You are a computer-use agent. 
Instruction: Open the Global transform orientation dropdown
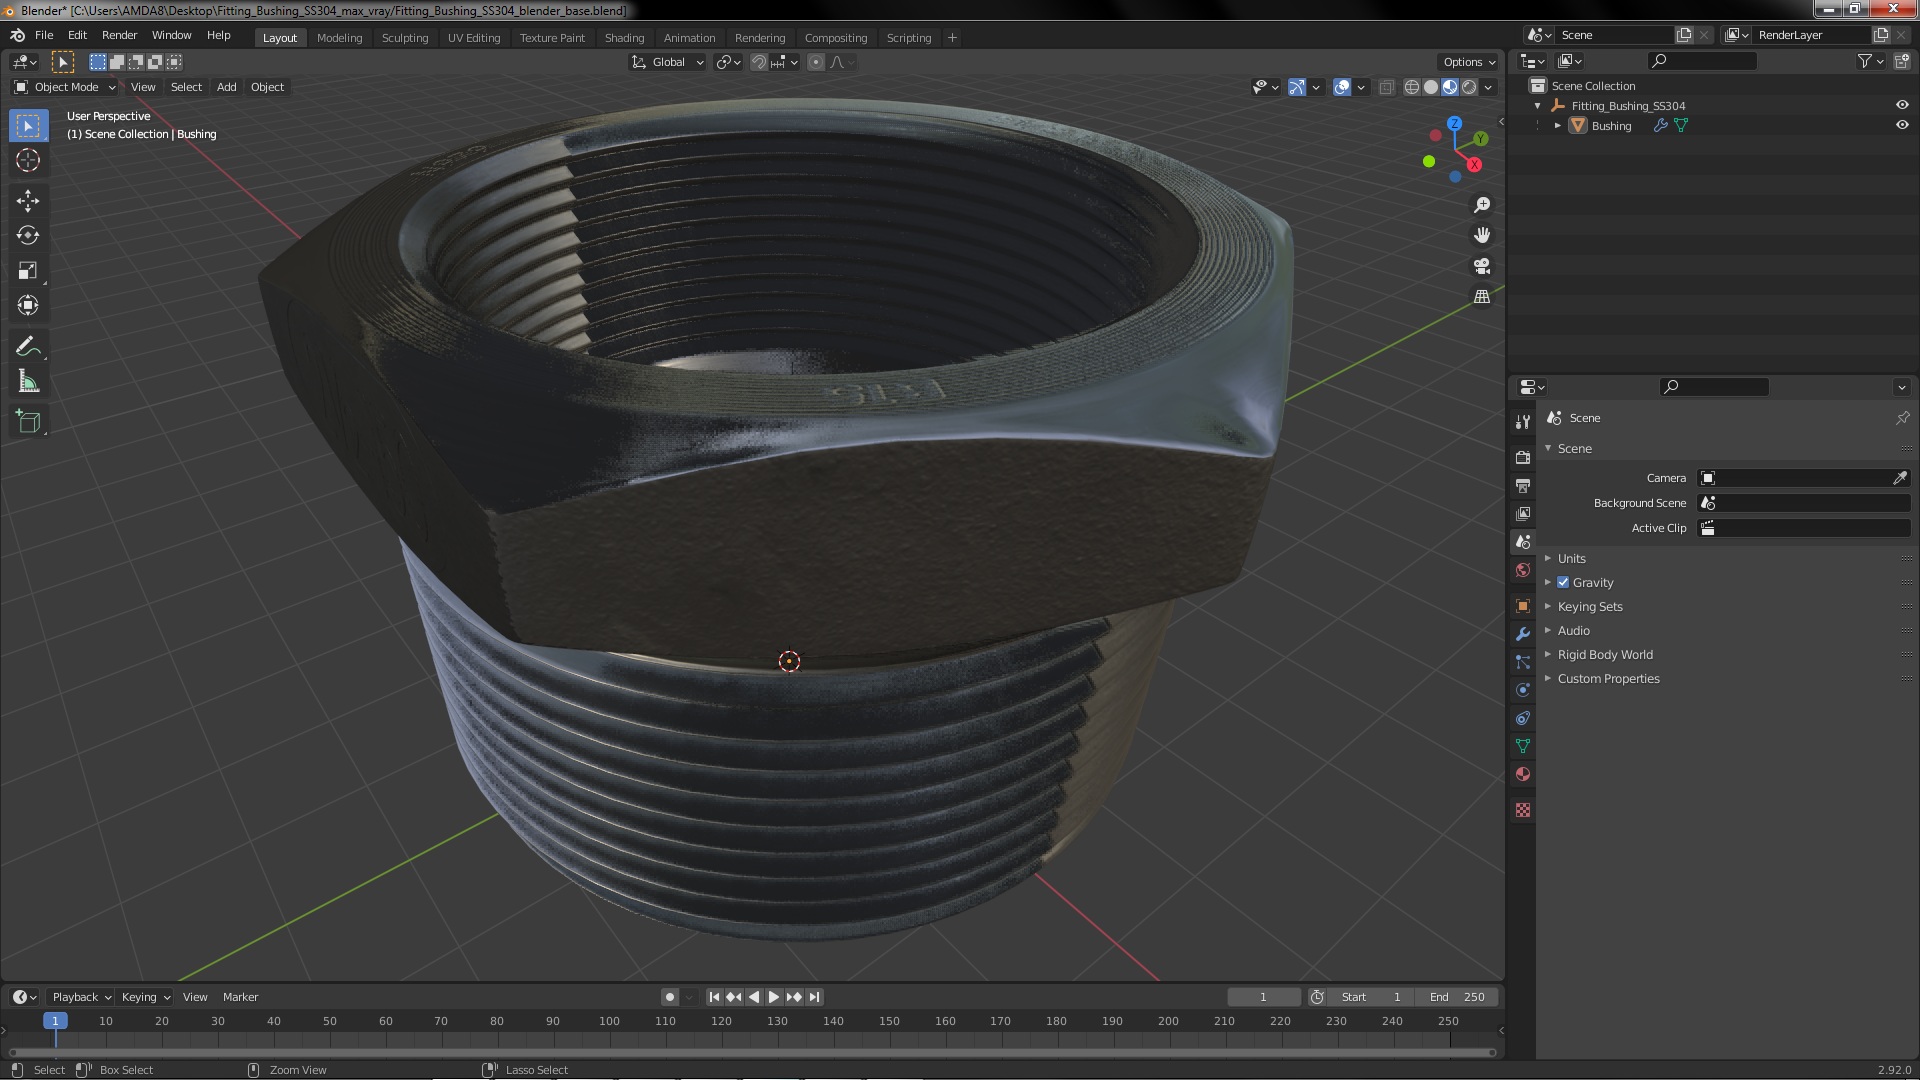click(x=667, y=62)
